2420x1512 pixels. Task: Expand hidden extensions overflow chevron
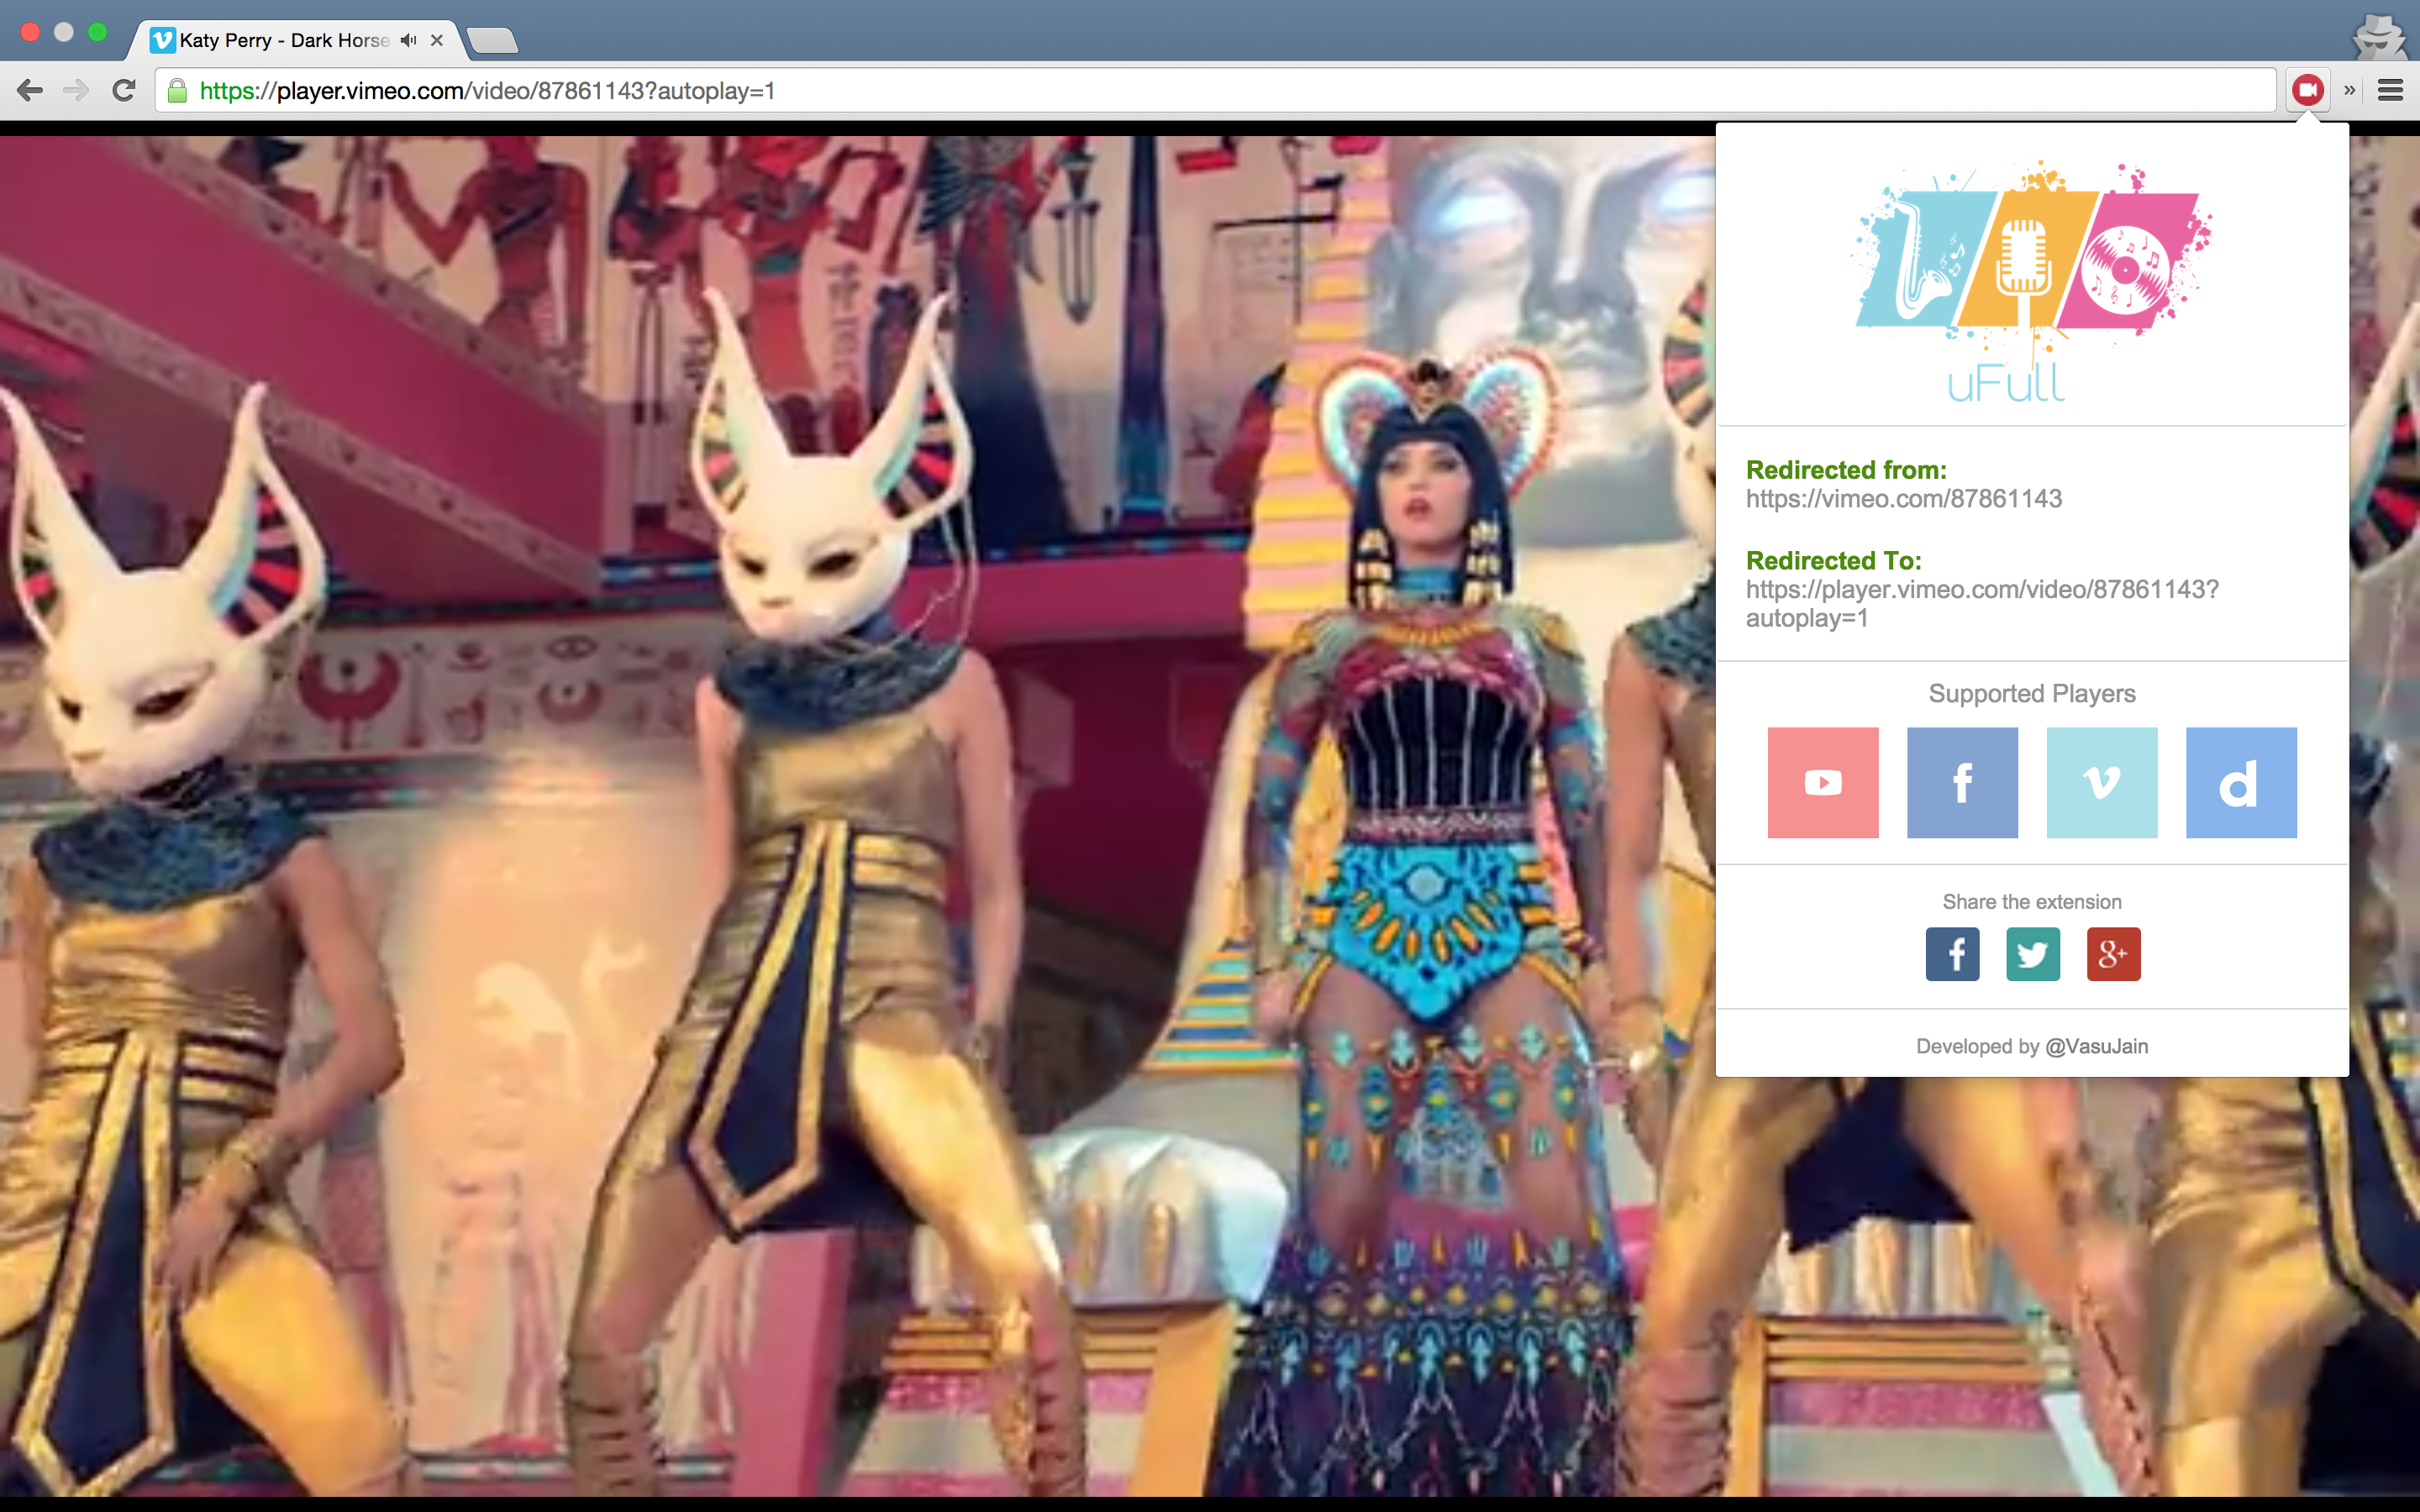2349,91
